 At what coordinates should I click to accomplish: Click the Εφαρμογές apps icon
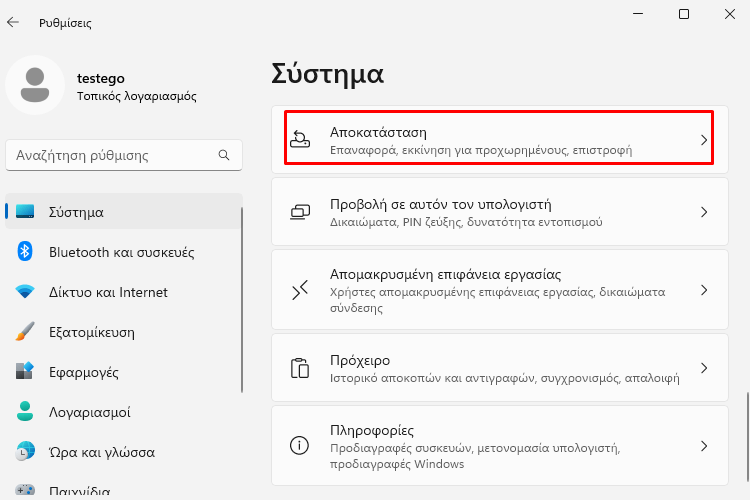(25, 371)
